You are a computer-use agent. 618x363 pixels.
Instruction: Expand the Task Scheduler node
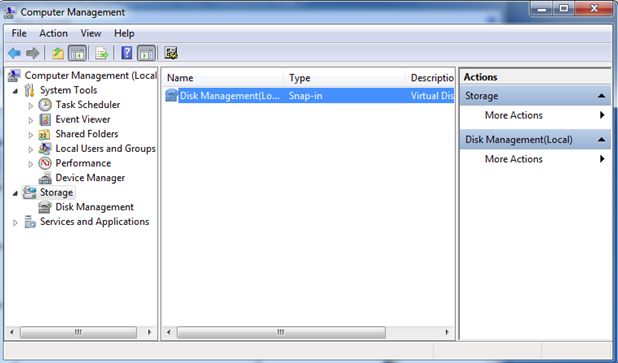click(x=31, y=105)
